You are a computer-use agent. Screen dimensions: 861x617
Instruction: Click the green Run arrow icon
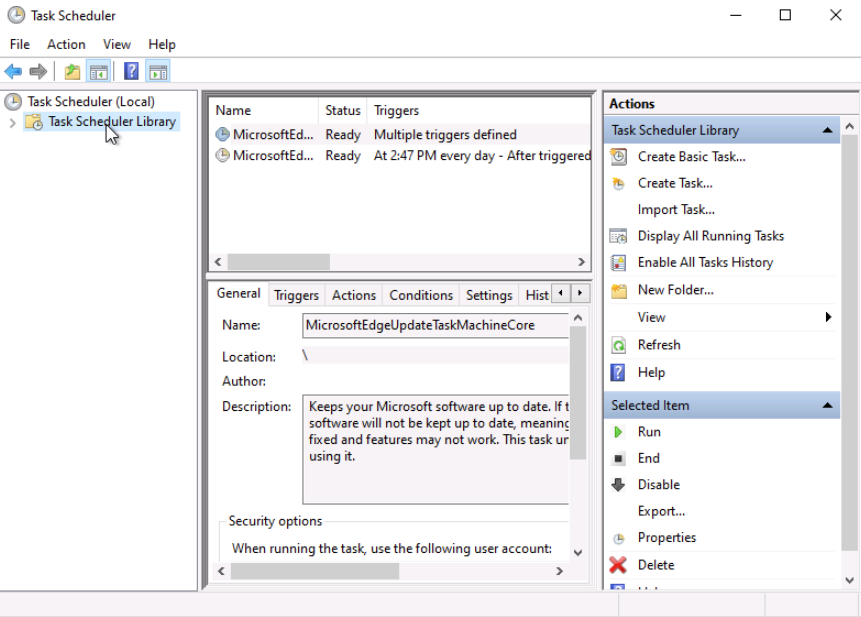click(x=619, y=432)
